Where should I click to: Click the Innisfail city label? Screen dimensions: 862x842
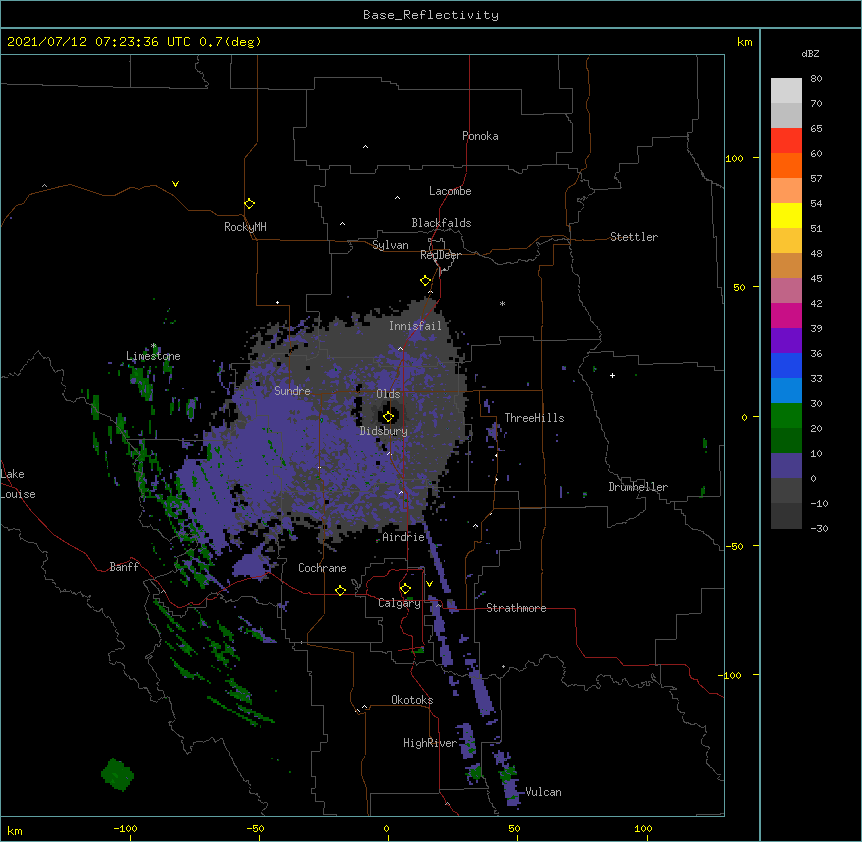(415, 326)
